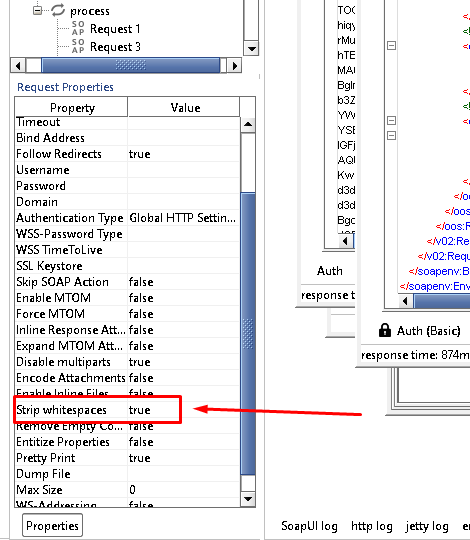Select the Encode Attachments false value

[x=141, y=378]
